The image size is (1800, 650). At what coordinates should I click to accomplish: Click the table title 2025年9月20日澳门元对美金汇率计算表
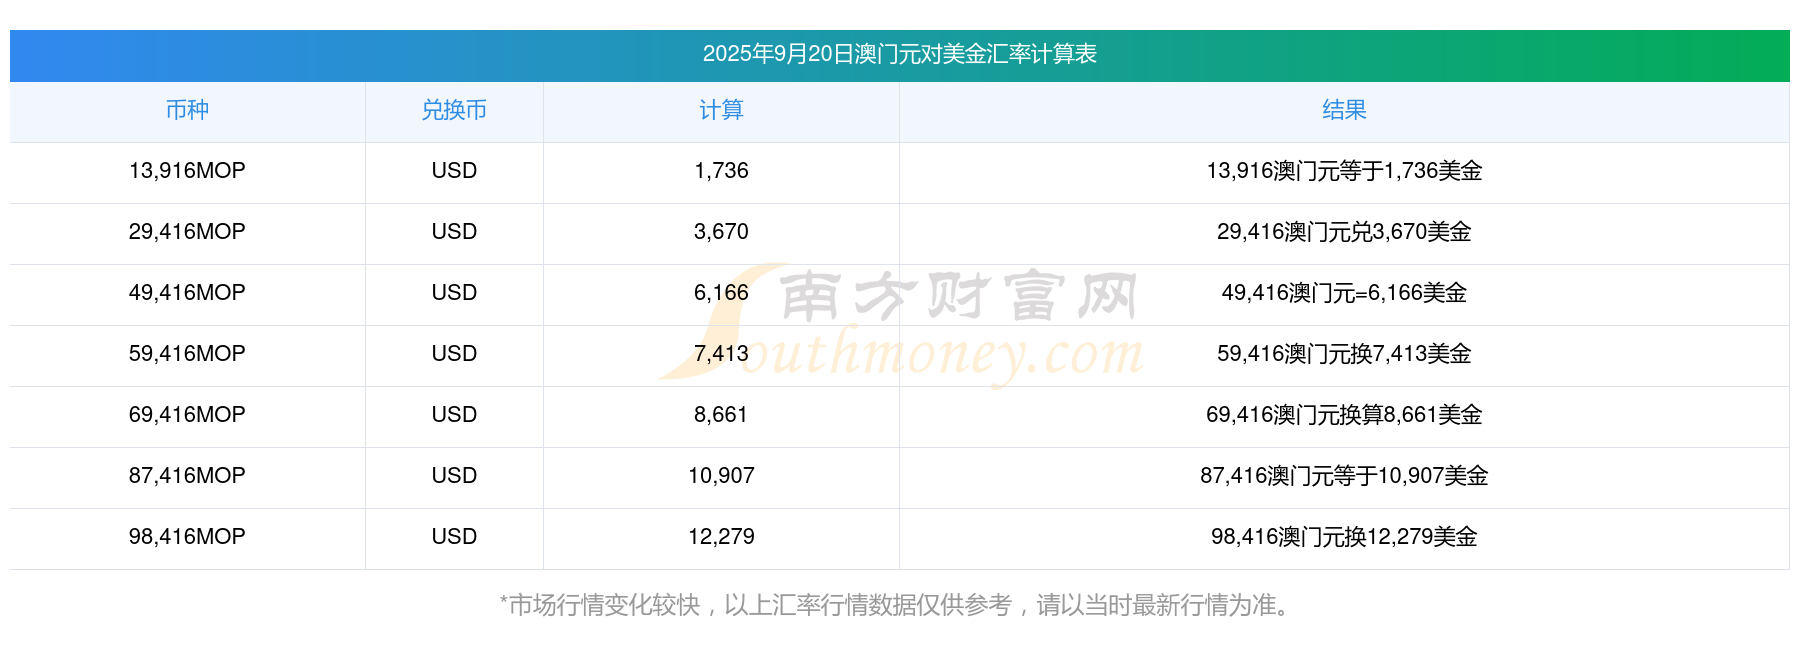coord(899,54)
